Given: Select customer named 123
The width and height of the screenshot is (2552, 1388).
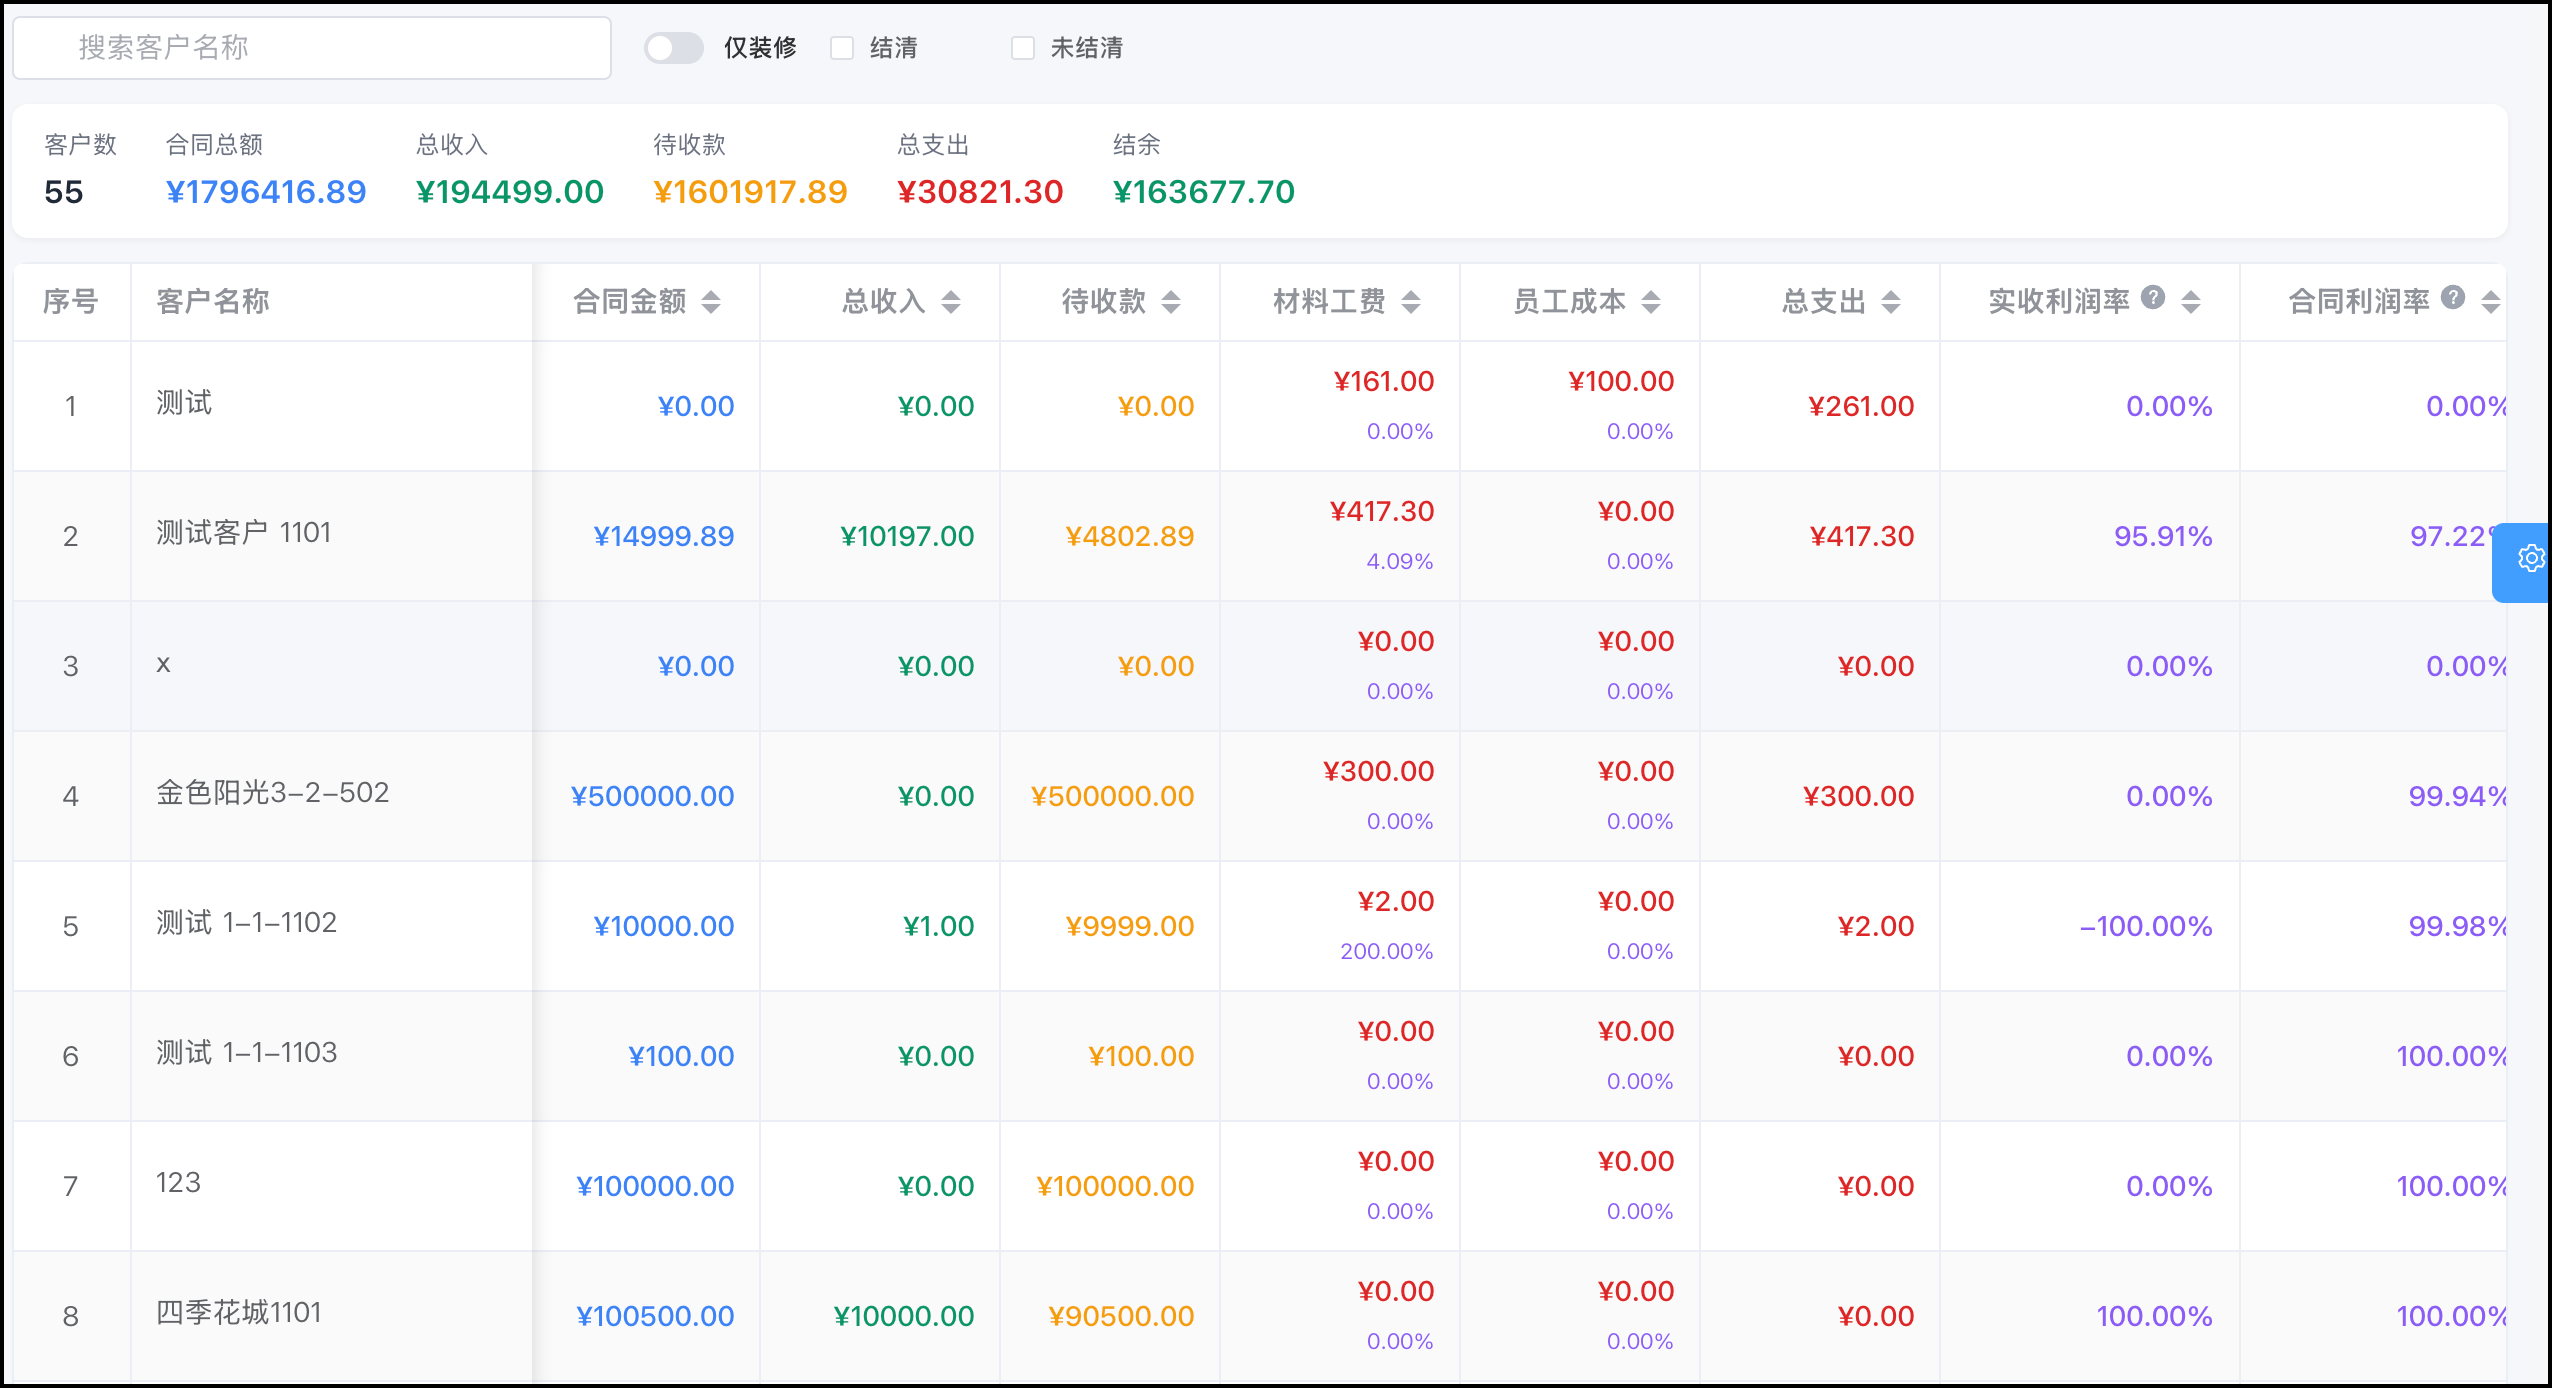Looking at the screenshot, I should (x=178, y=1183).
